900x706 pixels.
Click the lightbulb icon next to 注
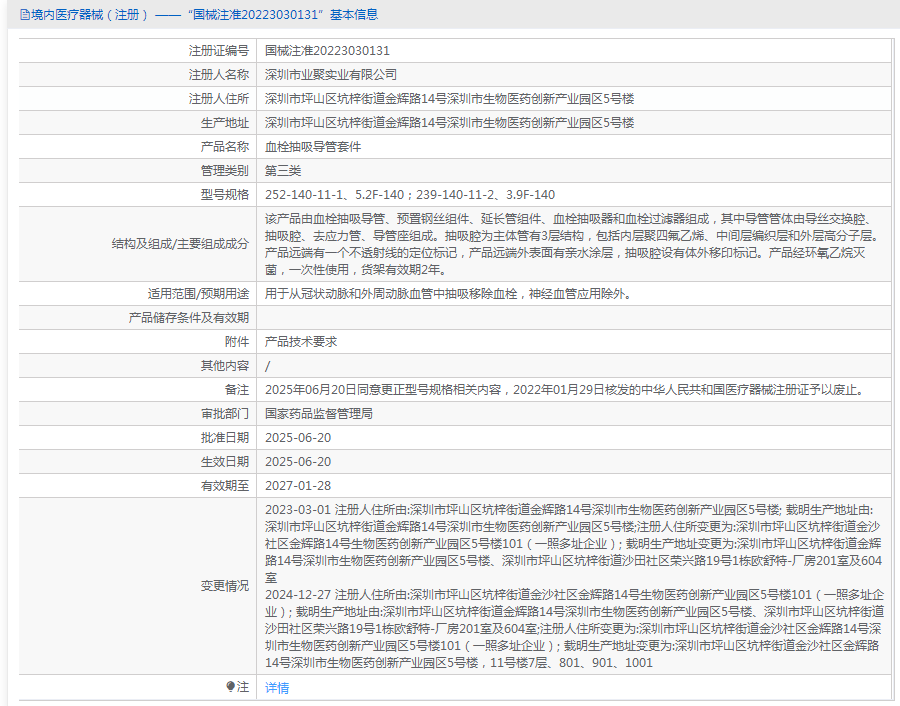[230, 686]
